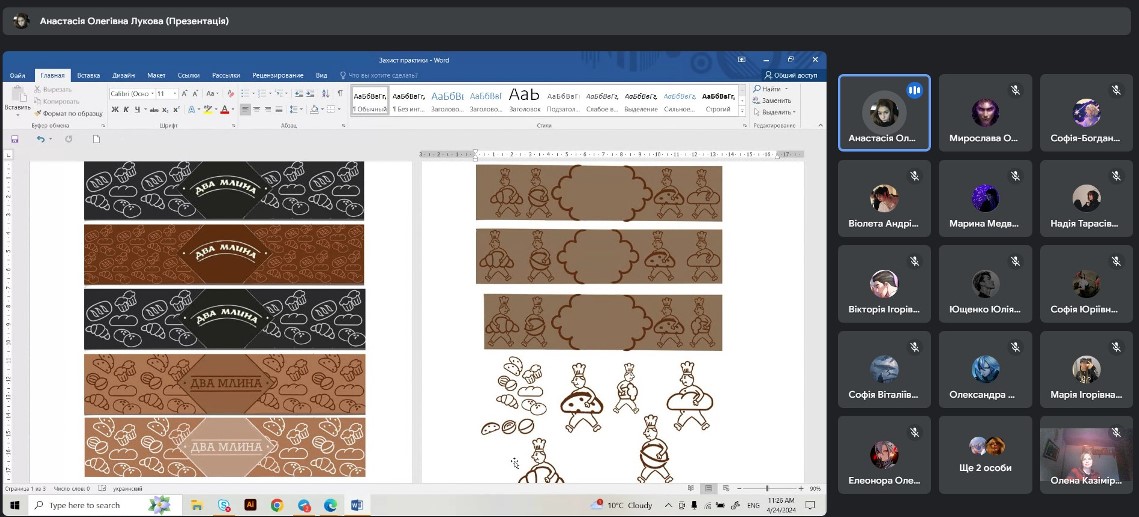1139x517 pixels.
Task: Toggle subscript formatting
Action: click(x=162, y=110)
